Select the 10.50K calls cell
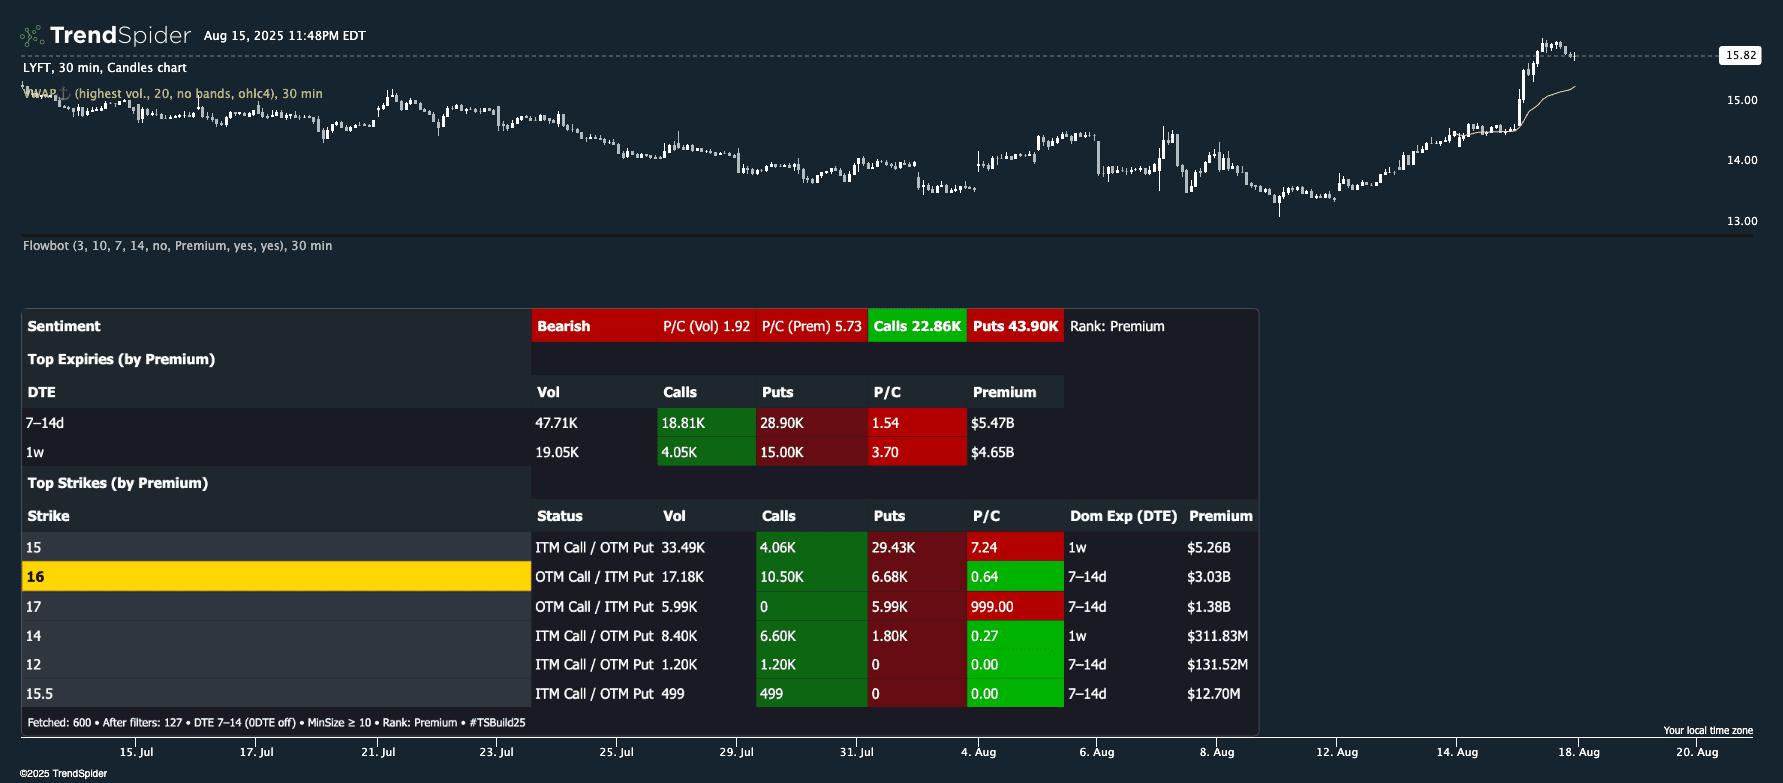Image resolution: width=1783 pixels, height=783 pixels. coord(811,576)
